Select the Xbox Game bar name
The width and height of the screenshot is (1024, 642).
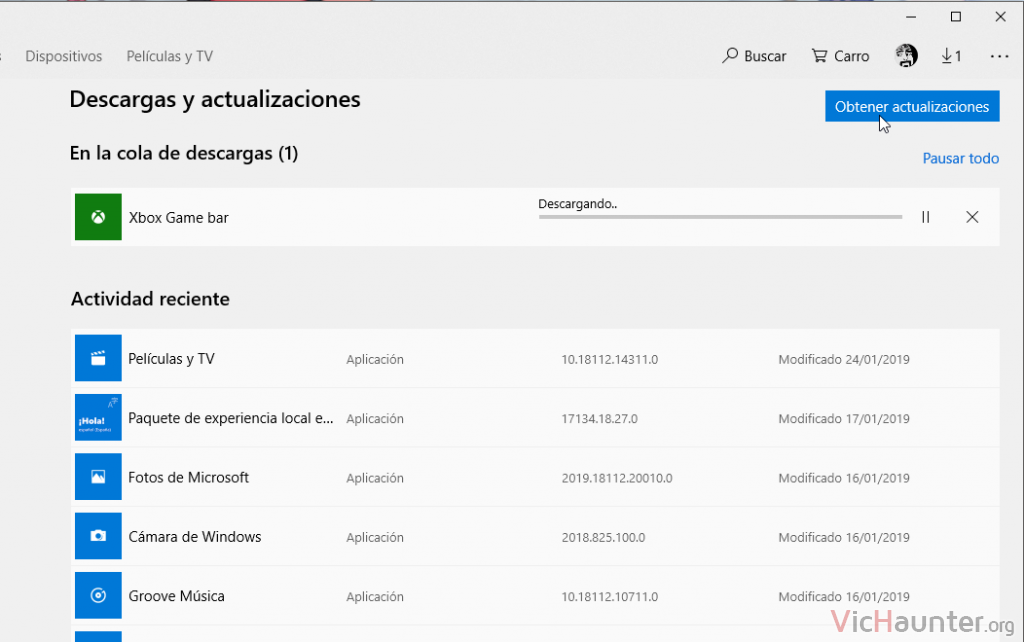178,217
